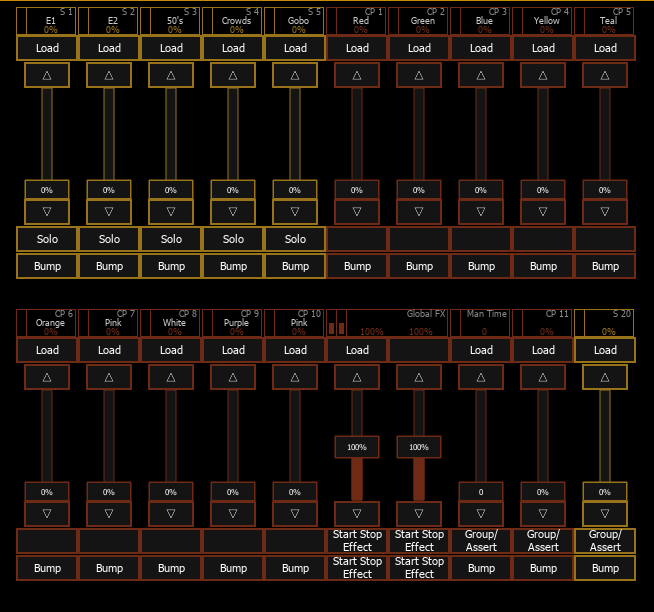
Task: Bump the CP 11 fader
Action: click(x=543, y=568)
